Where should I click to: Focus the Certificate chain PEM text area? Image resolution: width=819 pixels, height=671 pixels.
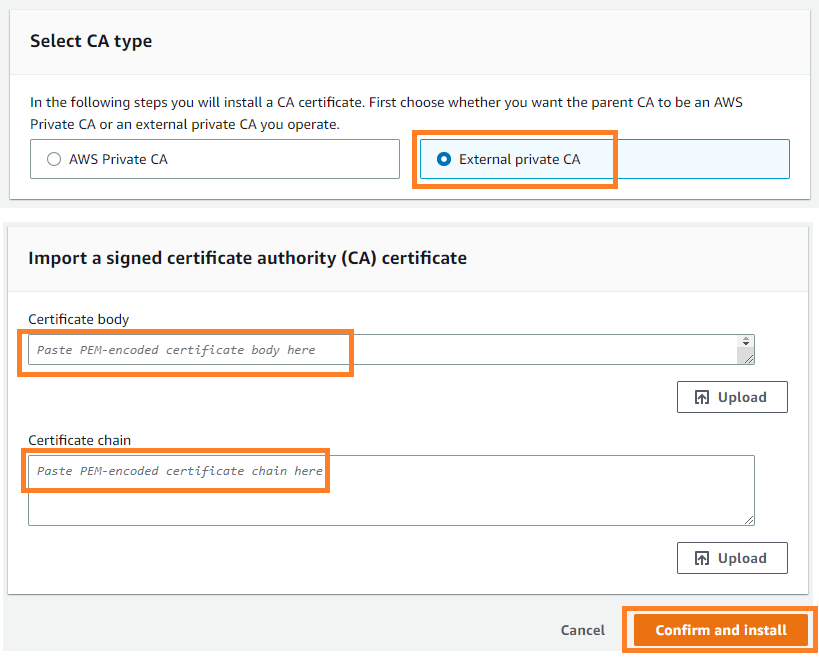click(x=391, y=490)
